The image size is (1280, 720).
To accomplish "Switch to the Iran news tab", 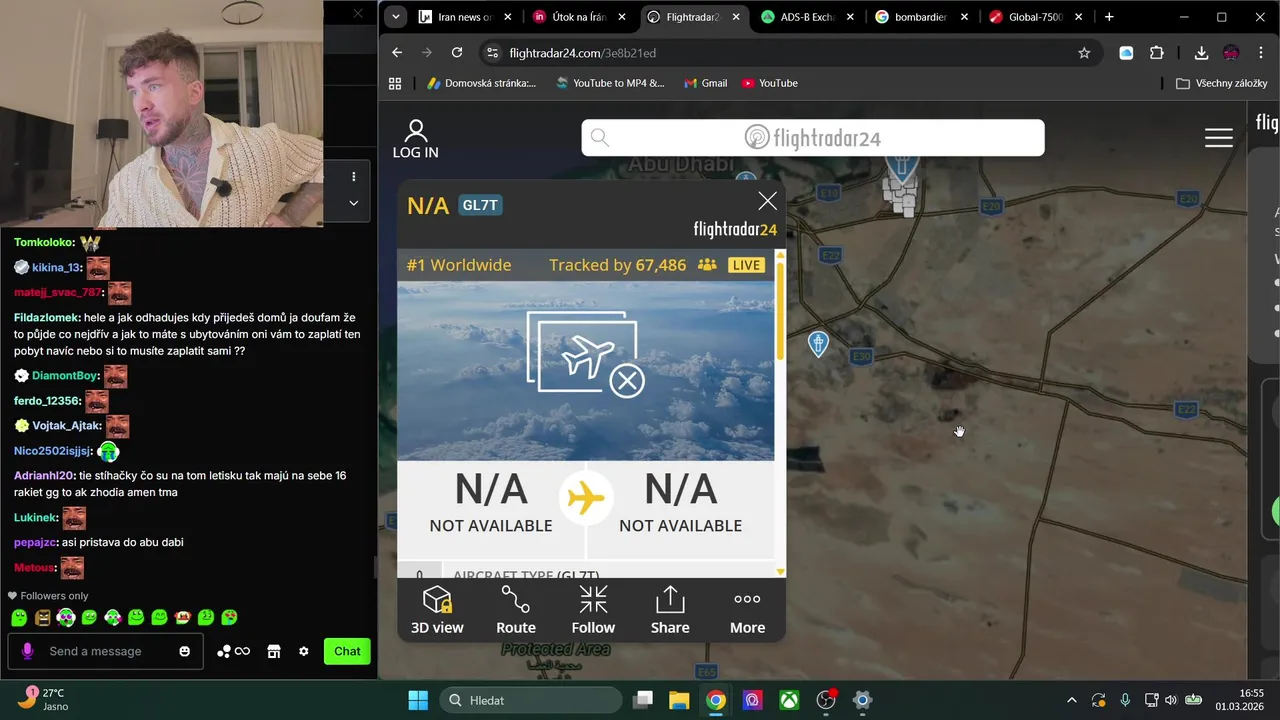I will pyautogui.click(x=465, y=17).
